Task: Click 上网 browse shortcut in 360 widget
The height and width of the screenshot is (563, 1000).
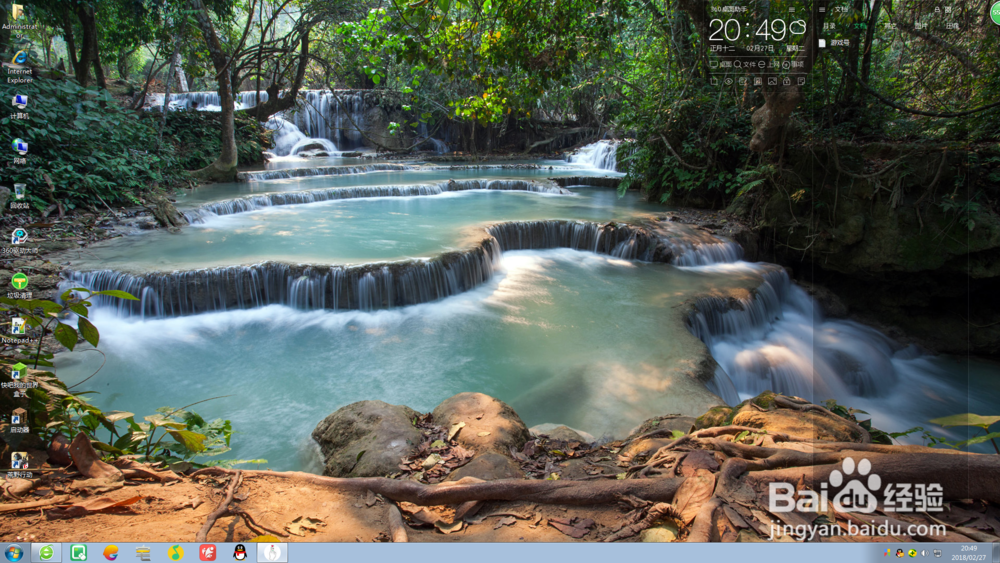Action: coord(769,64)
